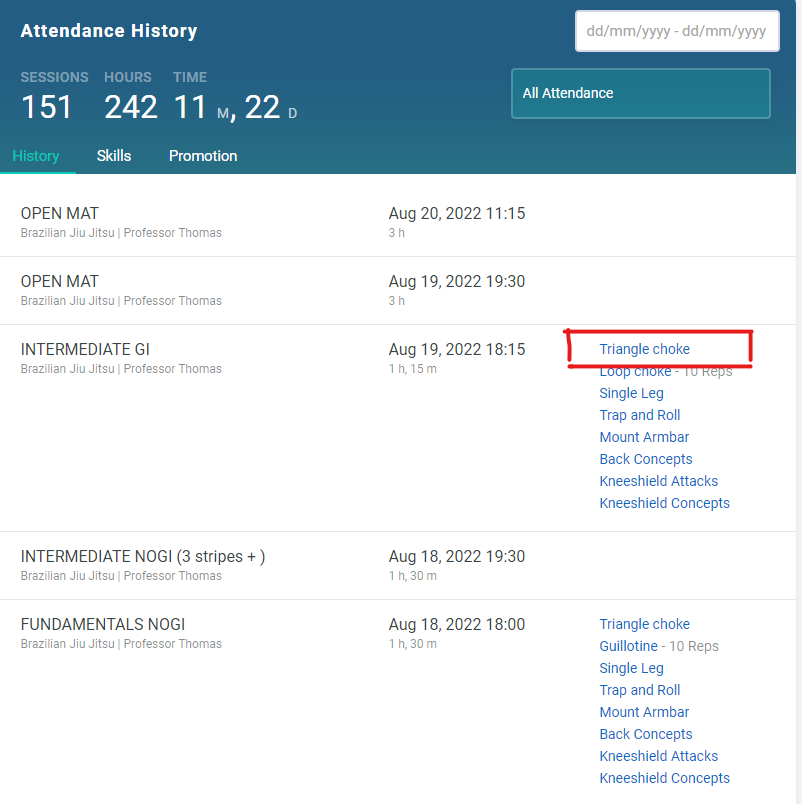Open Back Concepts in Fundamentals Nogi session
The width and height of the screenshot is (802, 804).
(646, 735)
